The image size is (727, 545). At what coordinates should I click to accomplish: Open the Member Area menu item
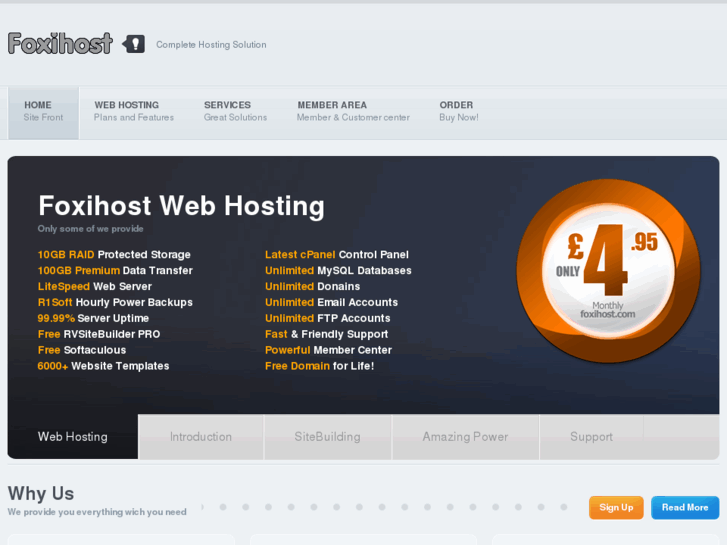pyautogui.click(x=353, y=111)
